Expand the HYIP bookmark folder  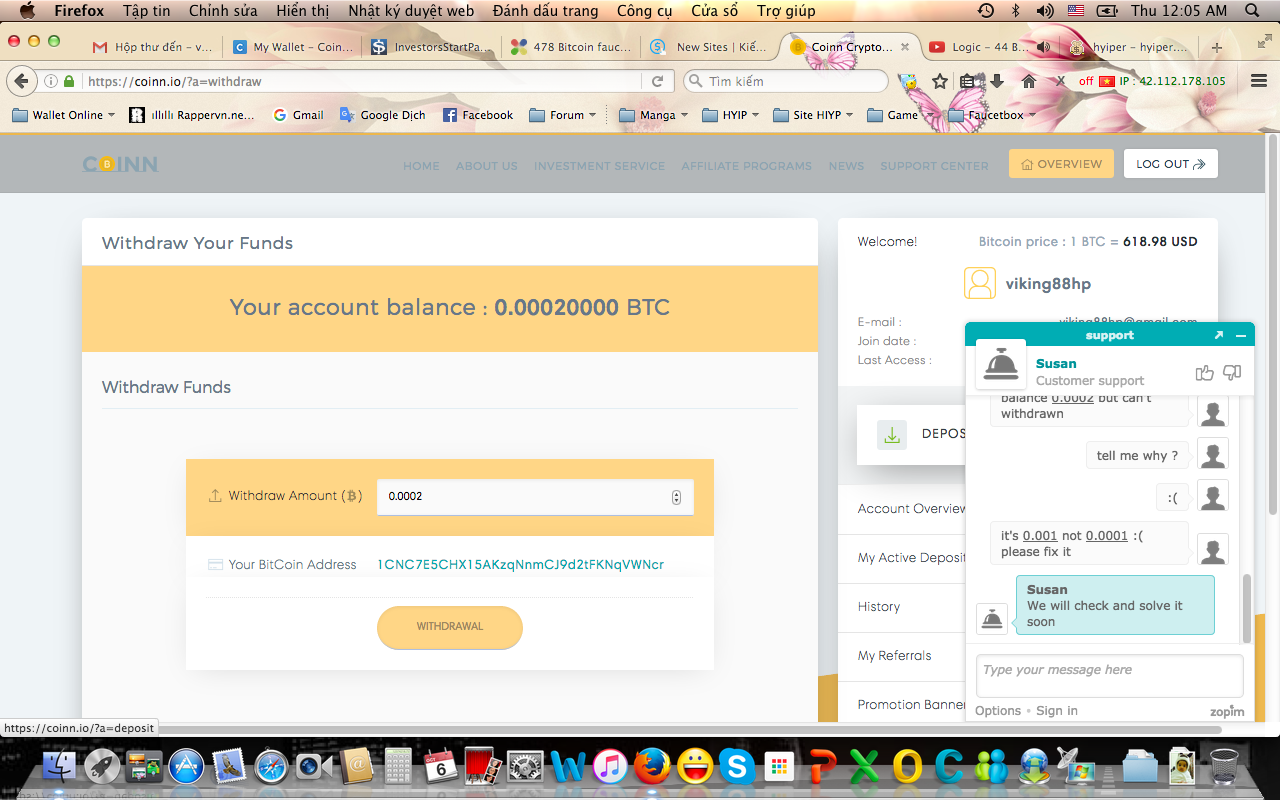[x=730, y=115]
